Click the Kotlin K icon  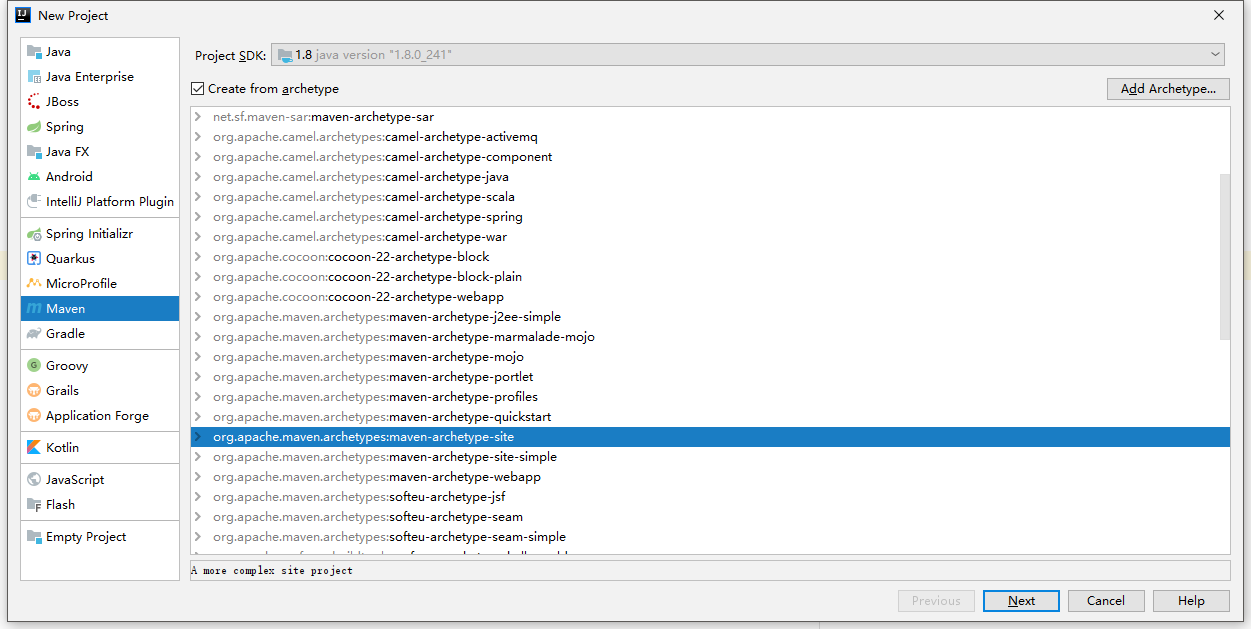pos(34,448)
